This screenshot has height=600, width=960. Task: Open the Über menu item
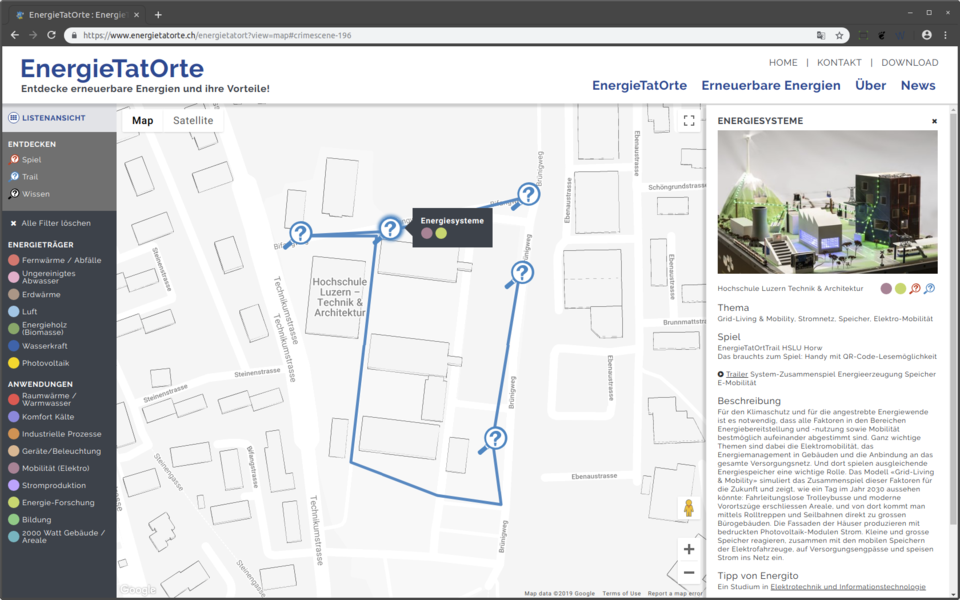pyautogui.click(x=870, y=86)
